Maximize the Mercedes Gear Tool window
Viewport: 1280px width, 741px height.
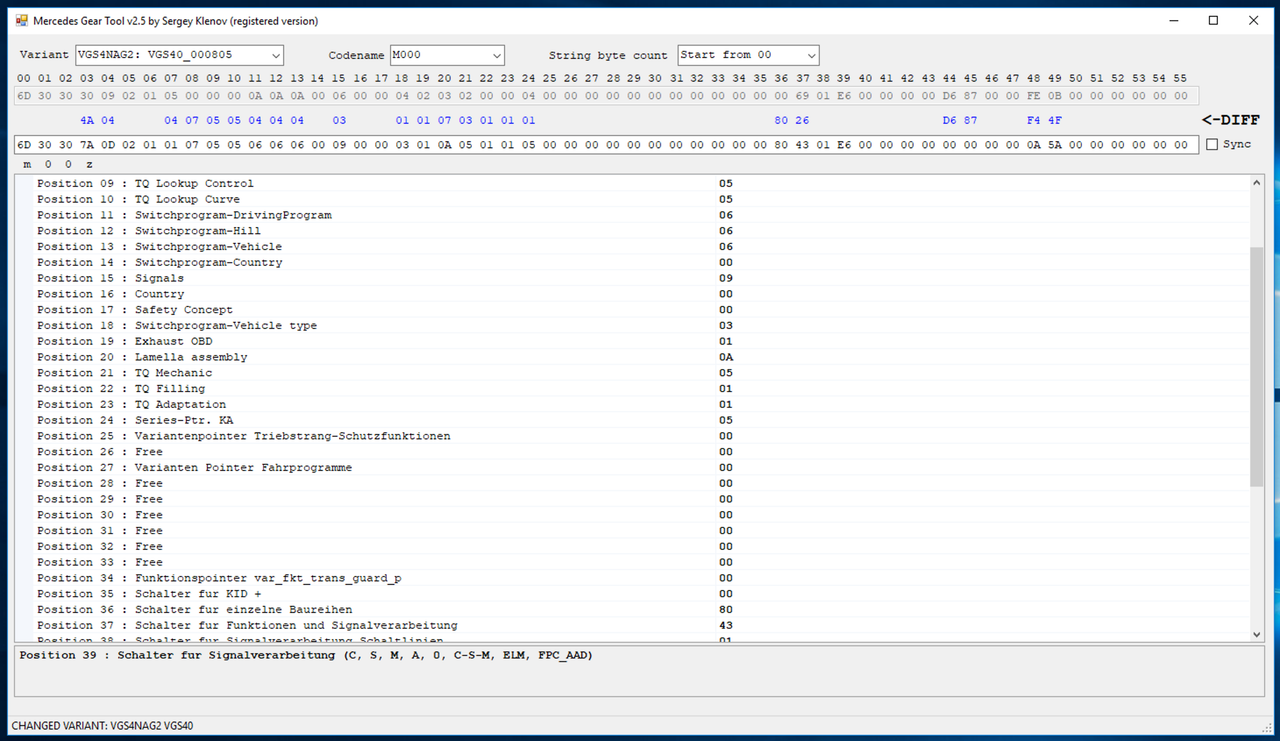(1214, 21)
